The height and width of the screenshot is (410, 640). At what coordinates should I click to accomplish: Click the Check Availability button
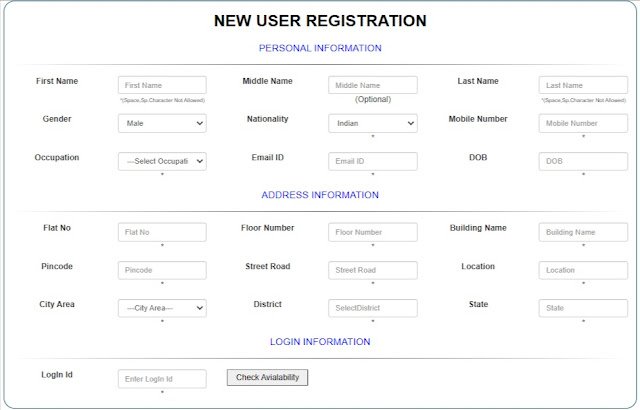(x=268, y=377)
